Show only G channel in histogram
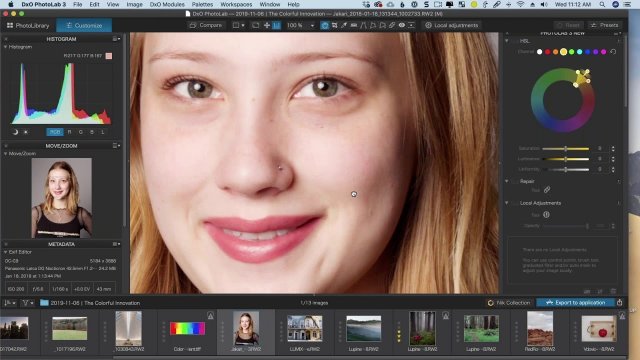 tap(80, 132)
